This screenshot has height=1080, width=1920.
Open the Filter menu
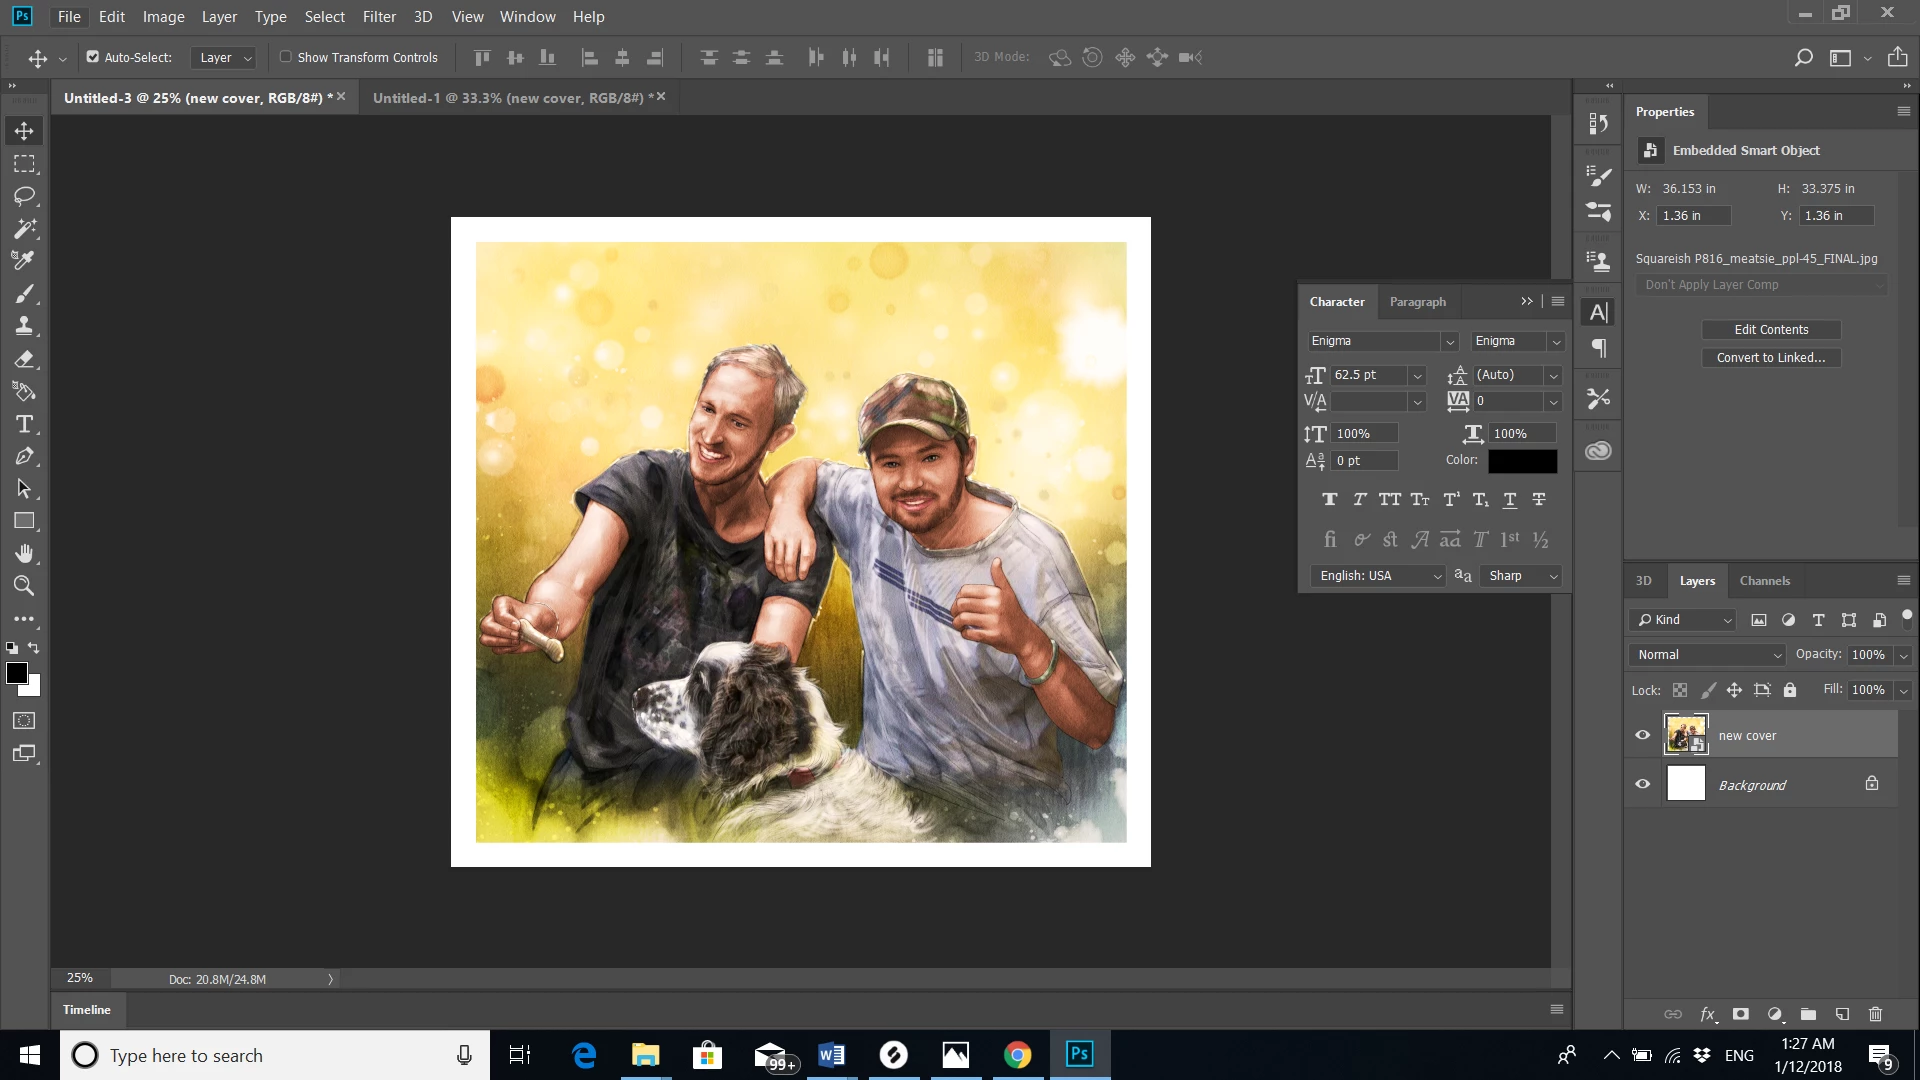point(379,16)
